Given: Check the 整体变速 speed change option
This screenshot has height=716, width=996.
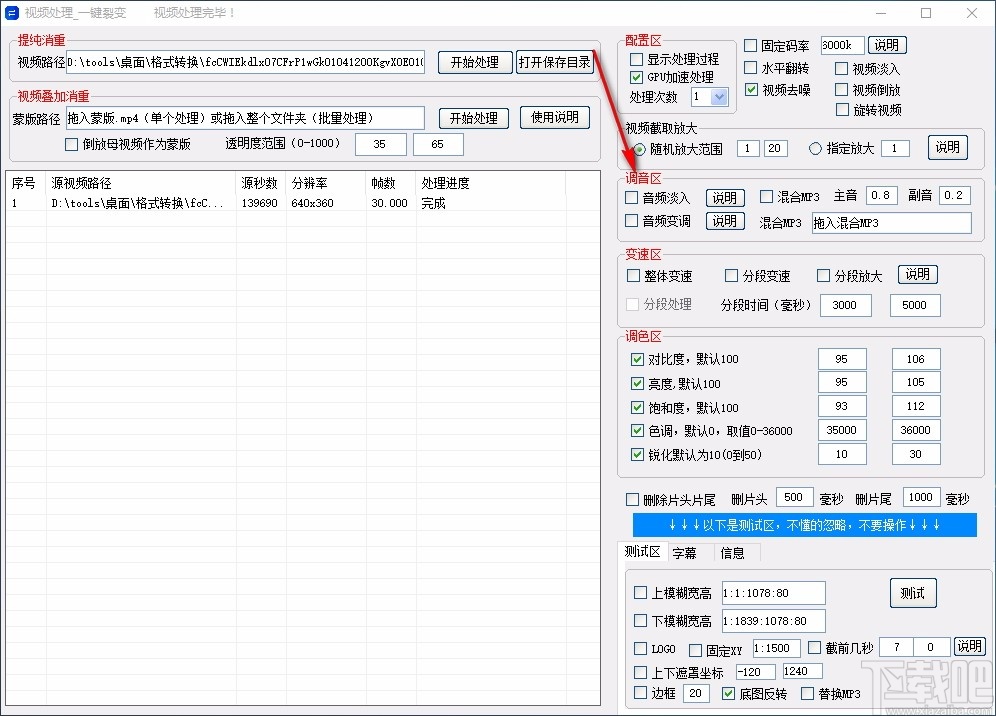Looking at the screenshot, I should (x=634, y=275).
